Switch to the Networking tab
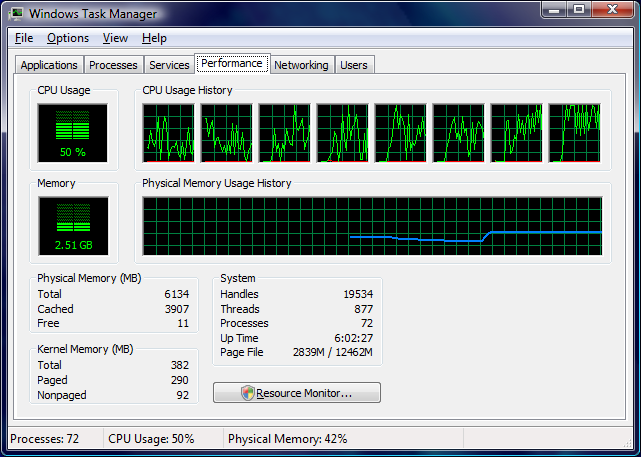This screenshot has width=641, height=457. point(301,65)
